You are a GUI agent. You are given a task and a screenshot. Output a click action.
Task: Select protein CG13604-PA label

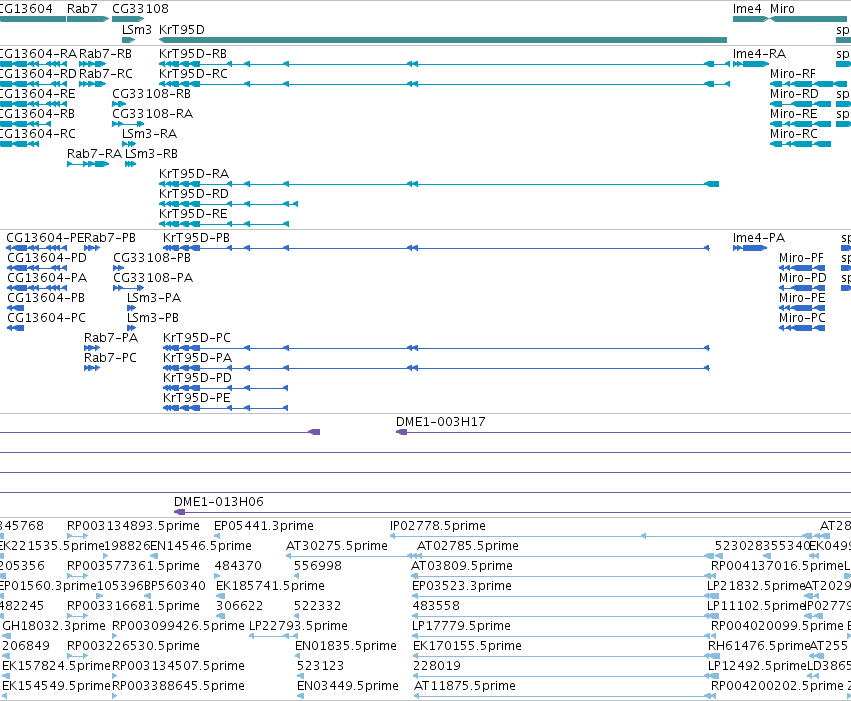tap(47, 278)
